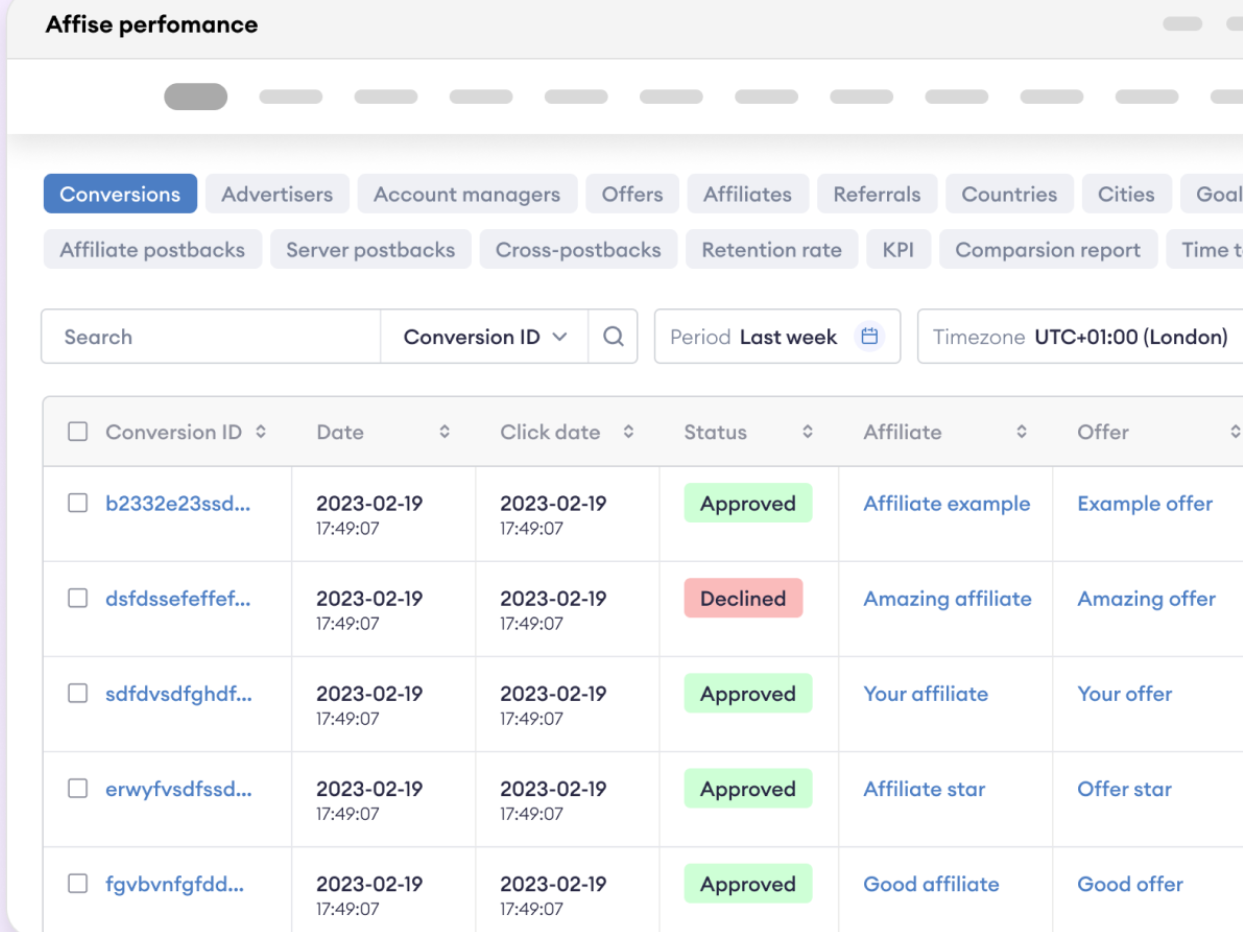This screenshot has width=1256, height=932.
Task: Click into the Search input field
Action: click(210, 337)
